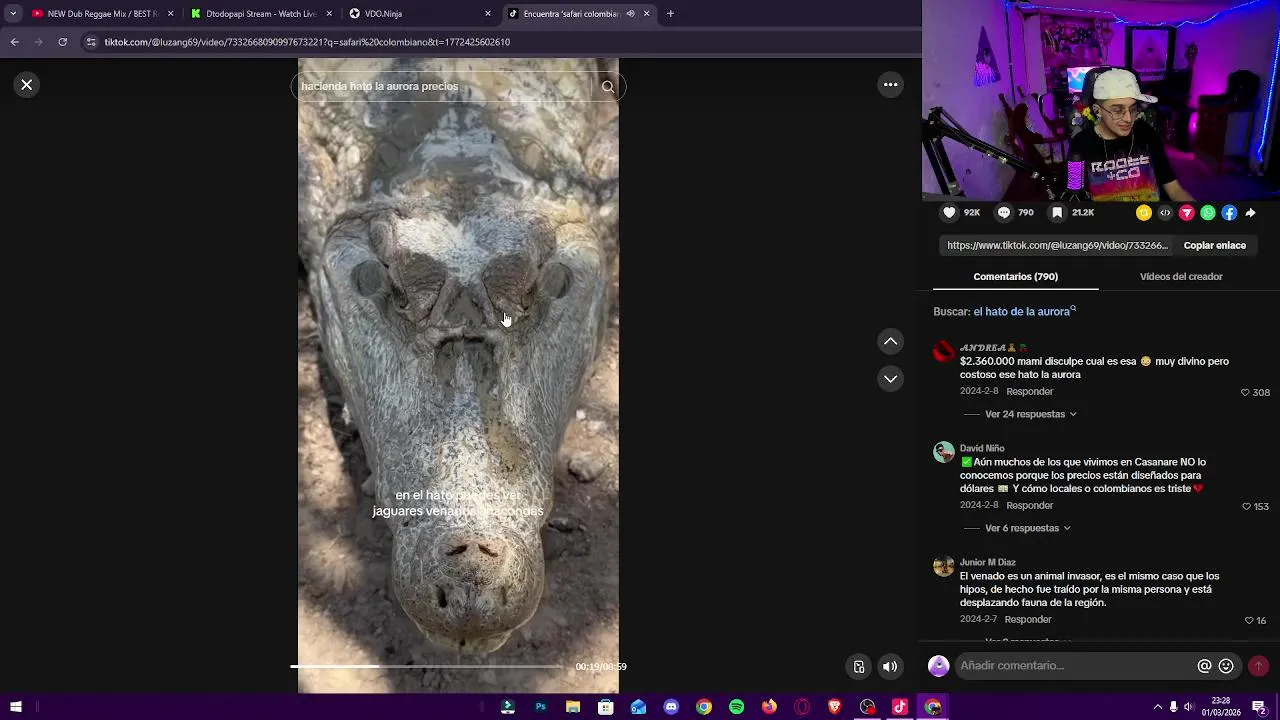The image size is (1280, 720).
Task: Click the search magnifier in video search bar
Action: pyautogui.click(x=608, y=87)
